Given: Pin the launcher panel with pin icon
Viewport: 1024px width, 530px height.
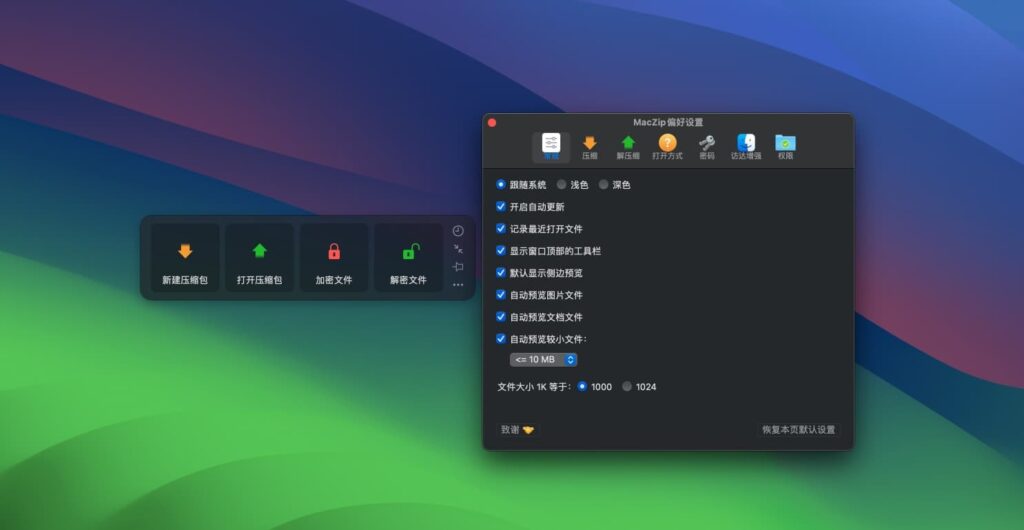Looking at the screenshot, I should pyautogui.click(x=458, y=266).
